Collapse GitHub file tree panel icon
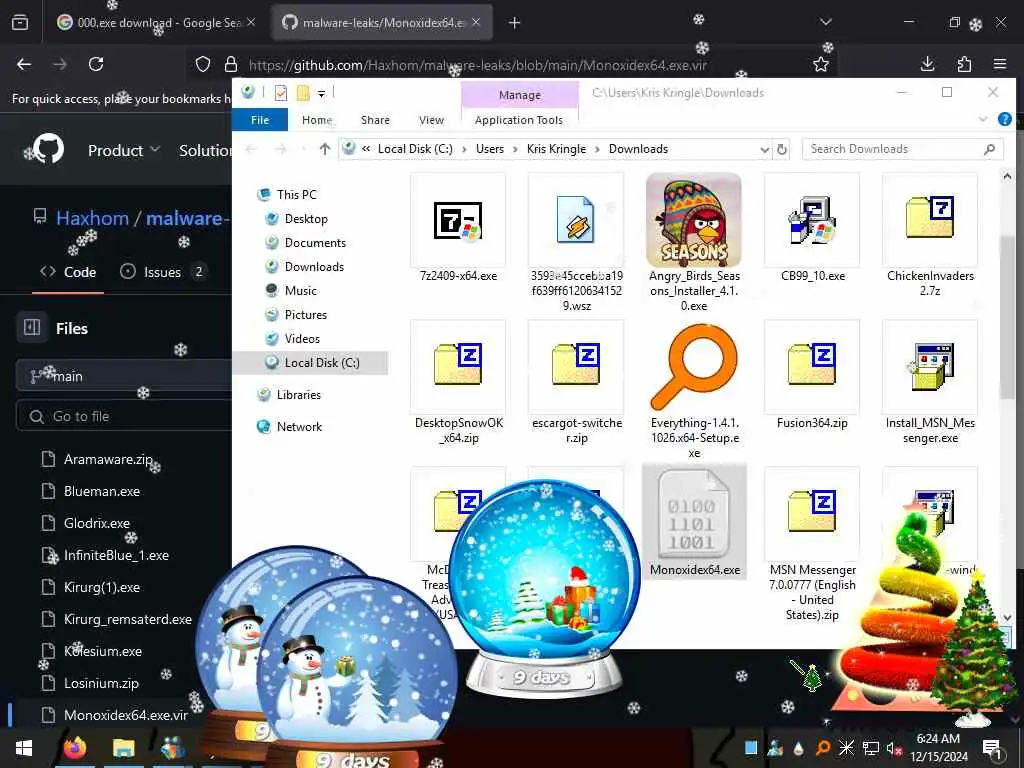This screenshot has height=768, width=1024. pyautogui.click(x=31, y=327)
